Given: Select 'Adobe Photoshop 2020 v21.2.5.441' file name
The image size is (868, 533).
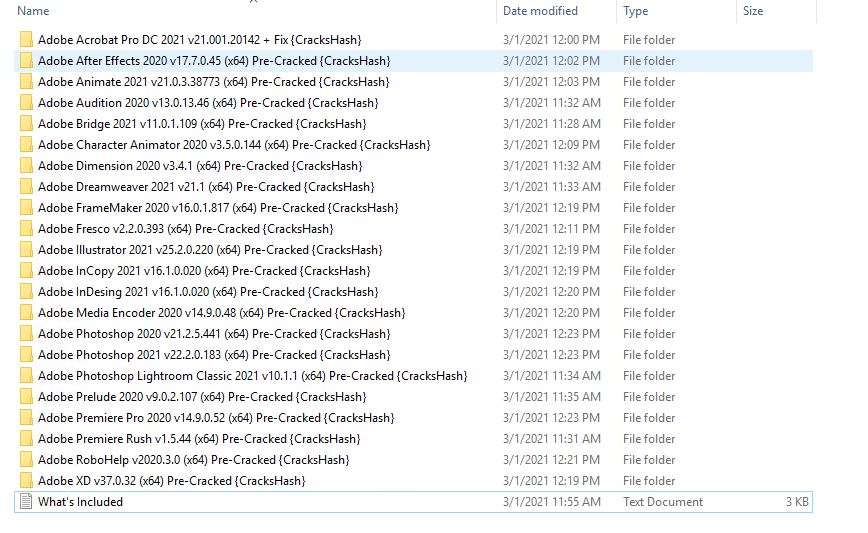Looking at the screenshot, I should tap(214, 334).
